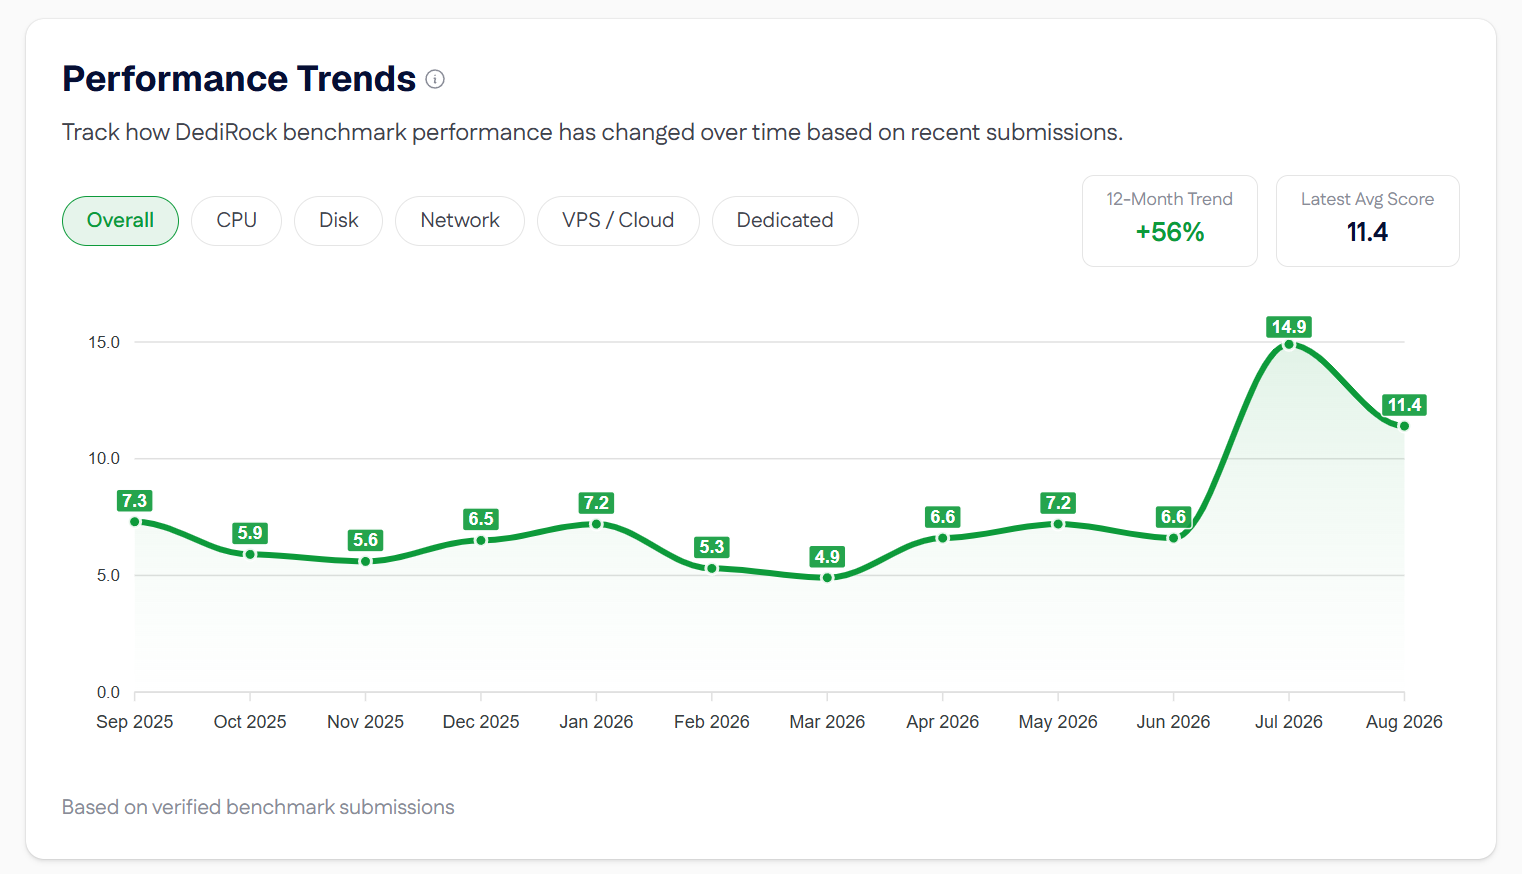
Task: Click the Jun 2026 axis label
Action: coord(1174,722)
